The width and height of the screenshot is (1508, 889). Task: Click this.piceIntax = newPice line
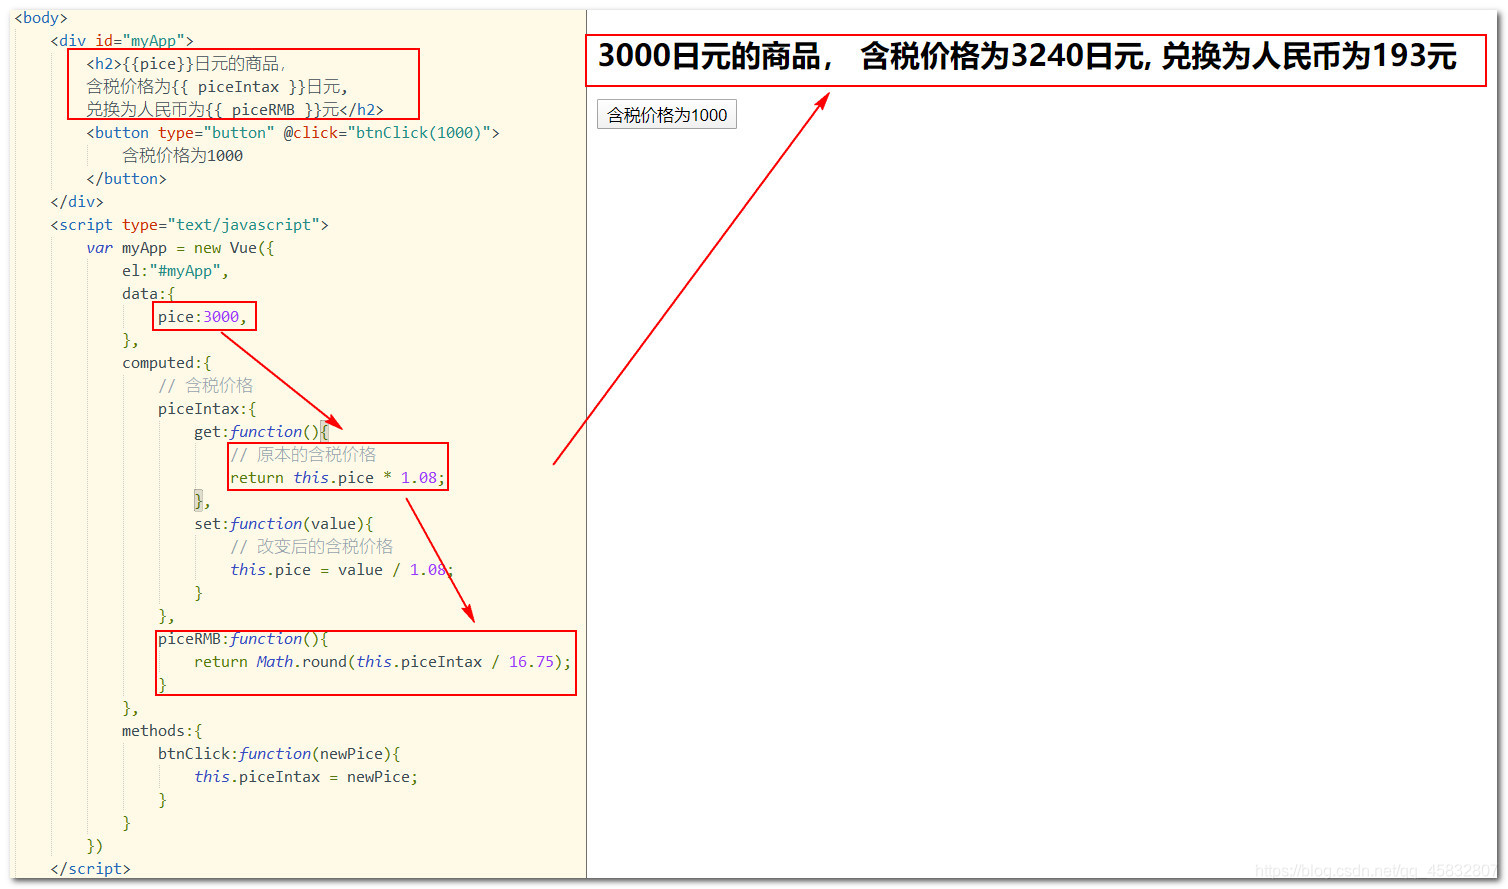click(306, 777)
